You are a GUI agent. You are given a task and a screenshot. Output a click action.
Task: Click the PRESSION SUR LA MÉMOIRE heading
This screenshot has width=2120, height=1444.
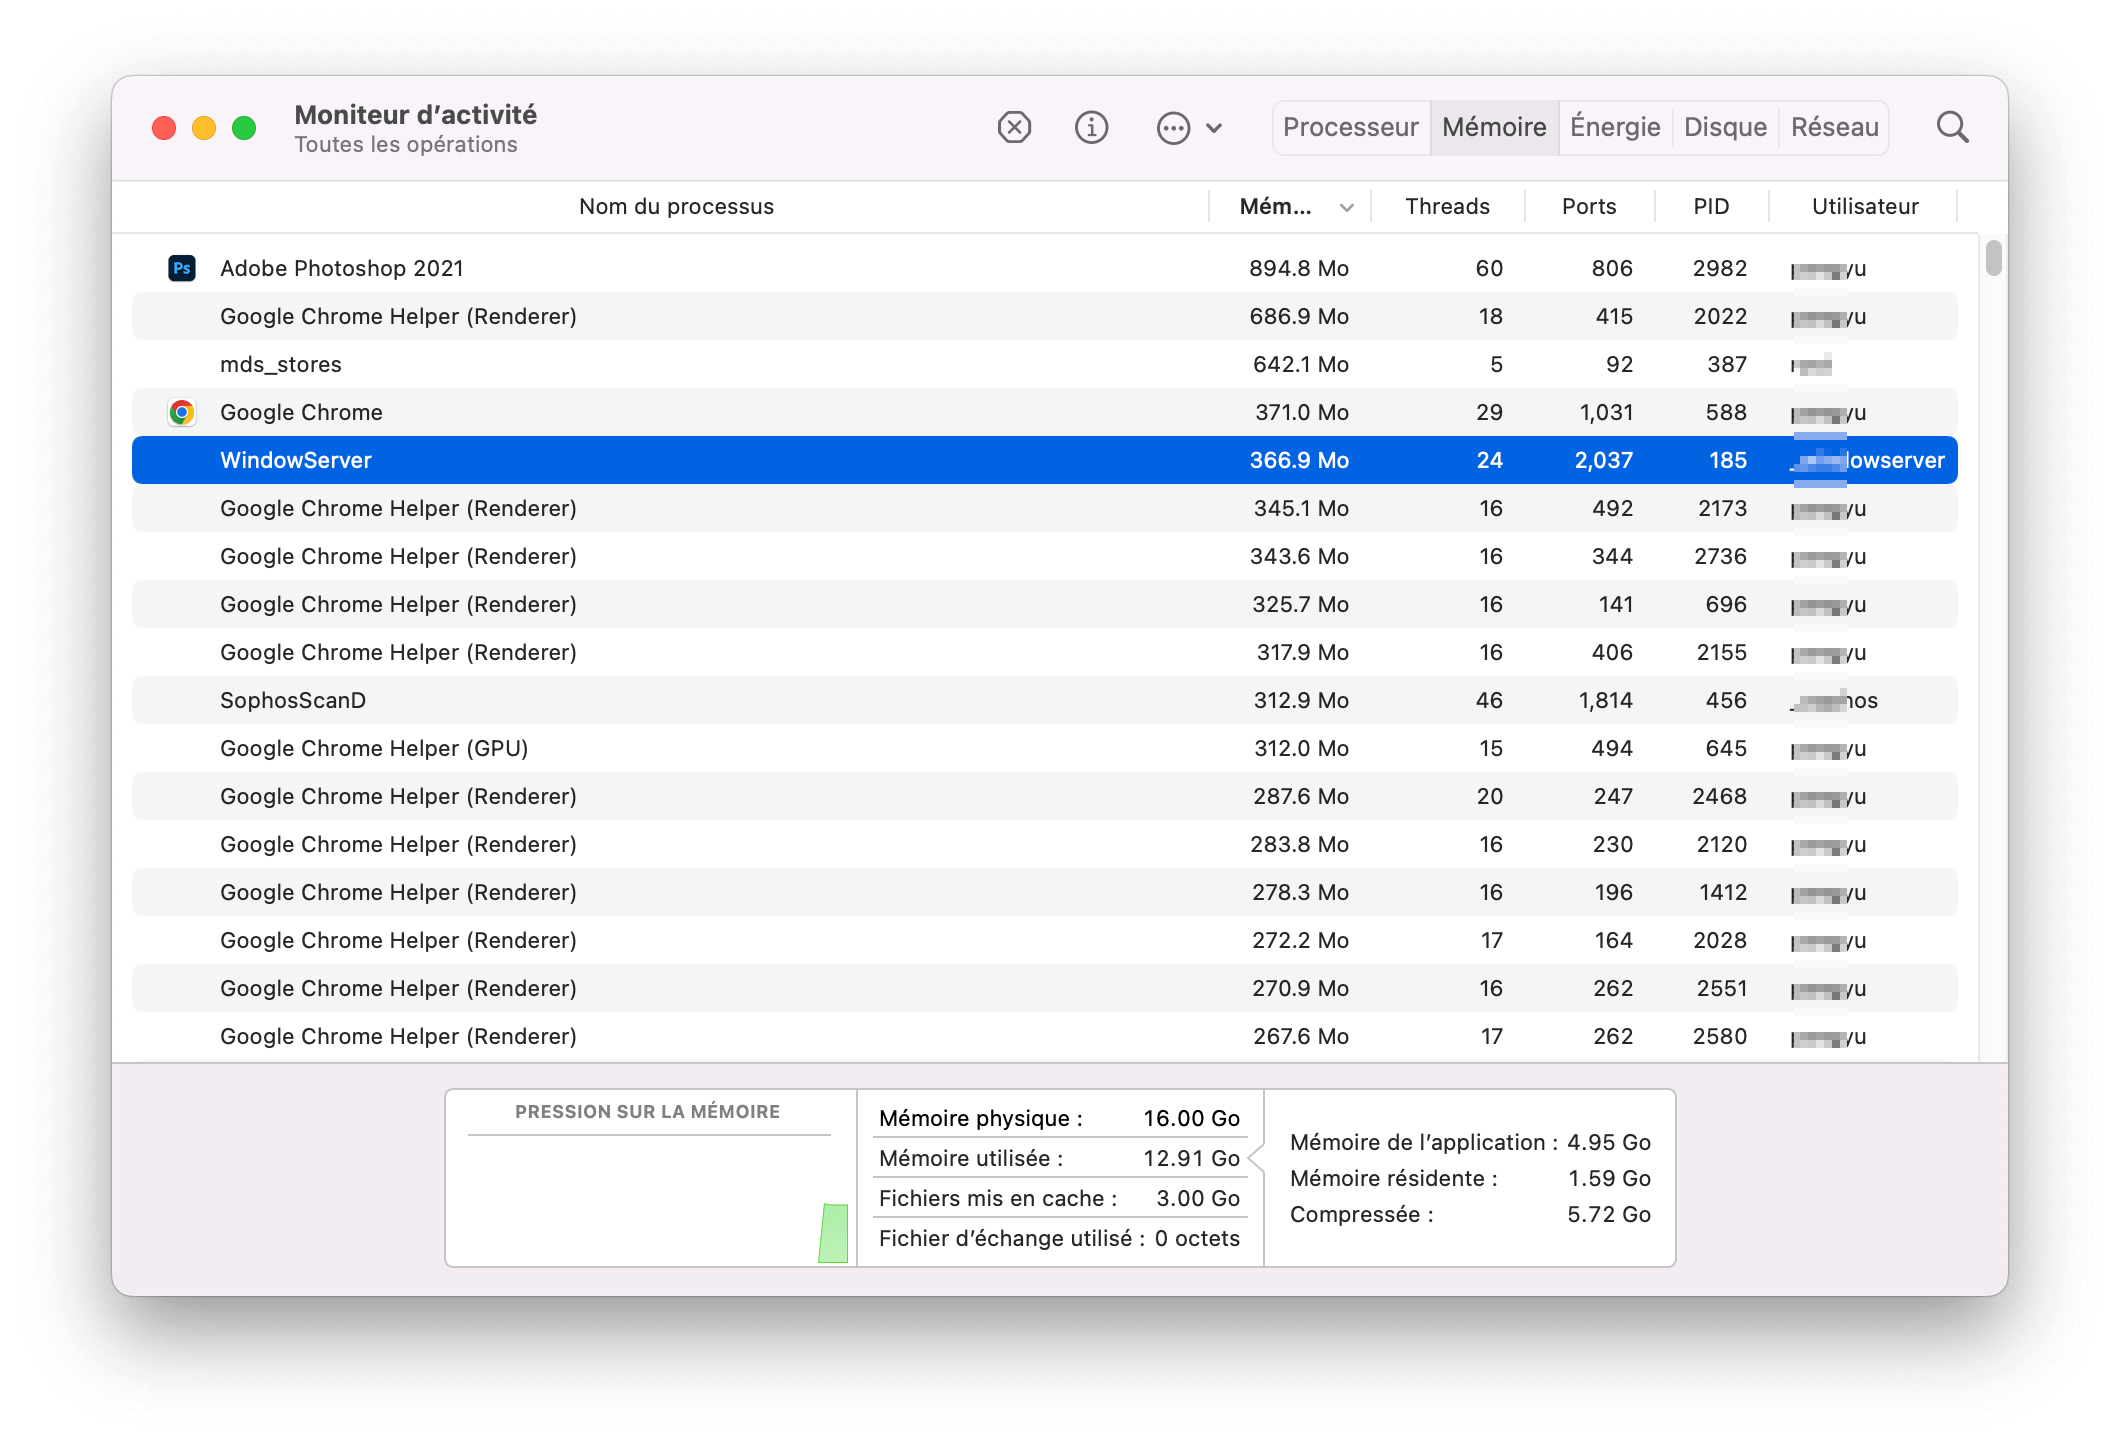coord(647,1112)
